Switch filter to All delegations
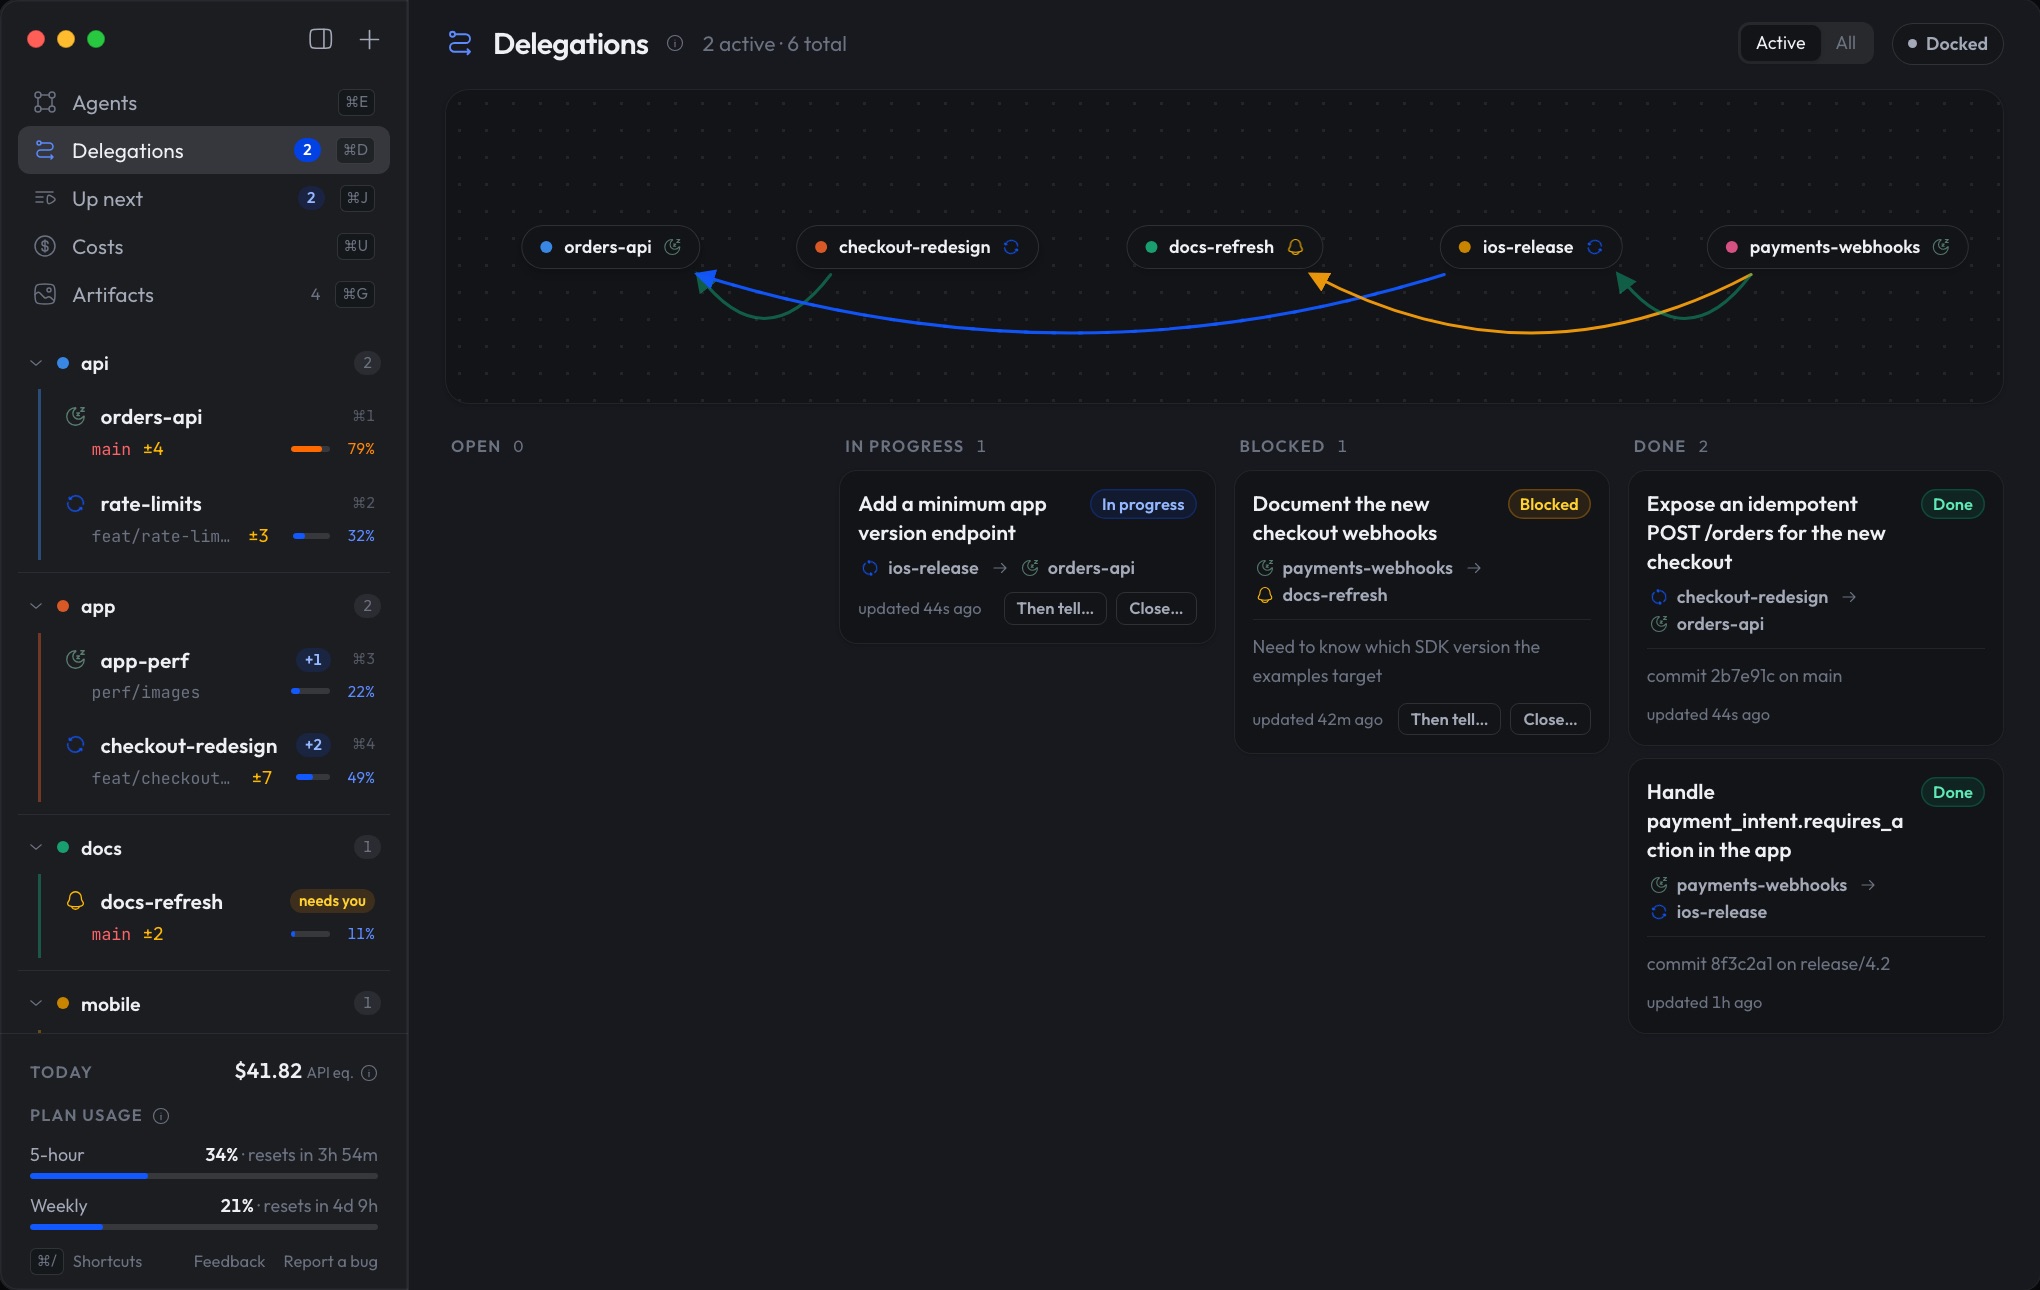Screen dimensions: 2040x1290 (x=1845, y=43)
